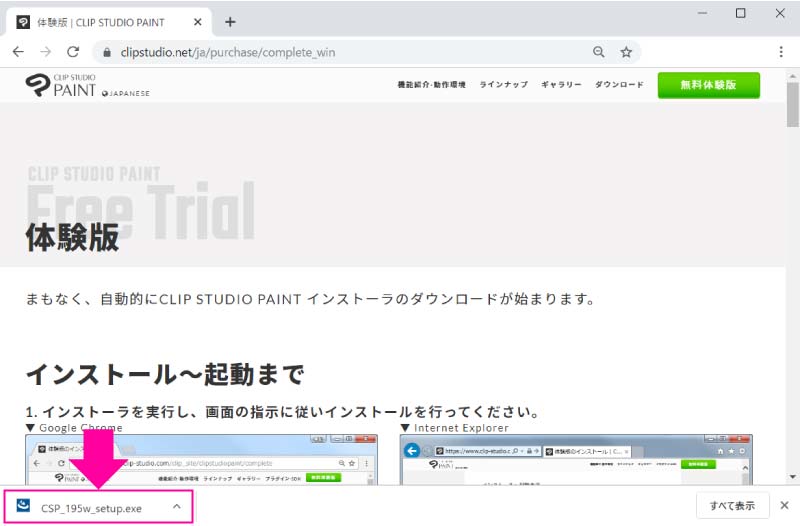This screenshot has height=526, width=800.
Task: Reload the page with refresh icon
Action: (x=73, y=52)
